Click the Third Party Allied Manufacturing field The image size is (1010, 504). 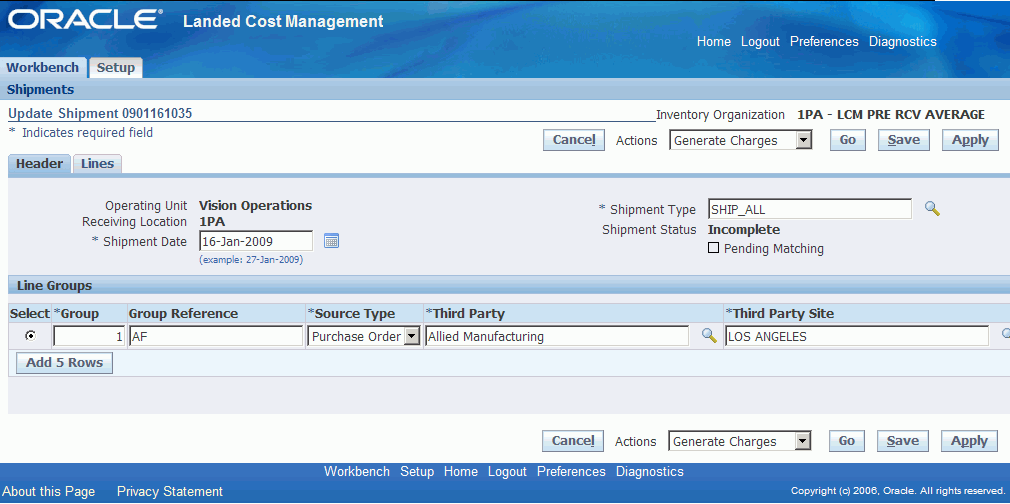(x=557, y=336)
